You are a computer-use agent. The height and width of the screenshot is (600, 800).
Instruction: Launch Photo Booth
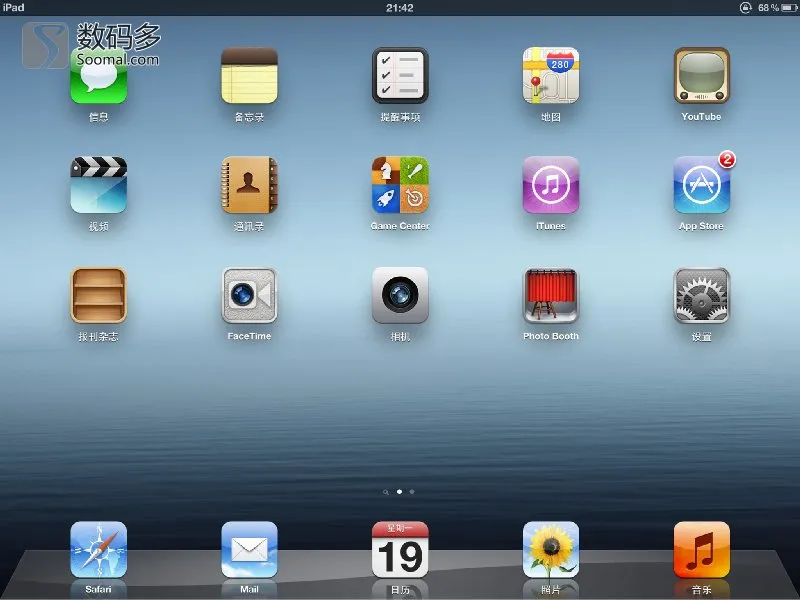click(551, 295)
